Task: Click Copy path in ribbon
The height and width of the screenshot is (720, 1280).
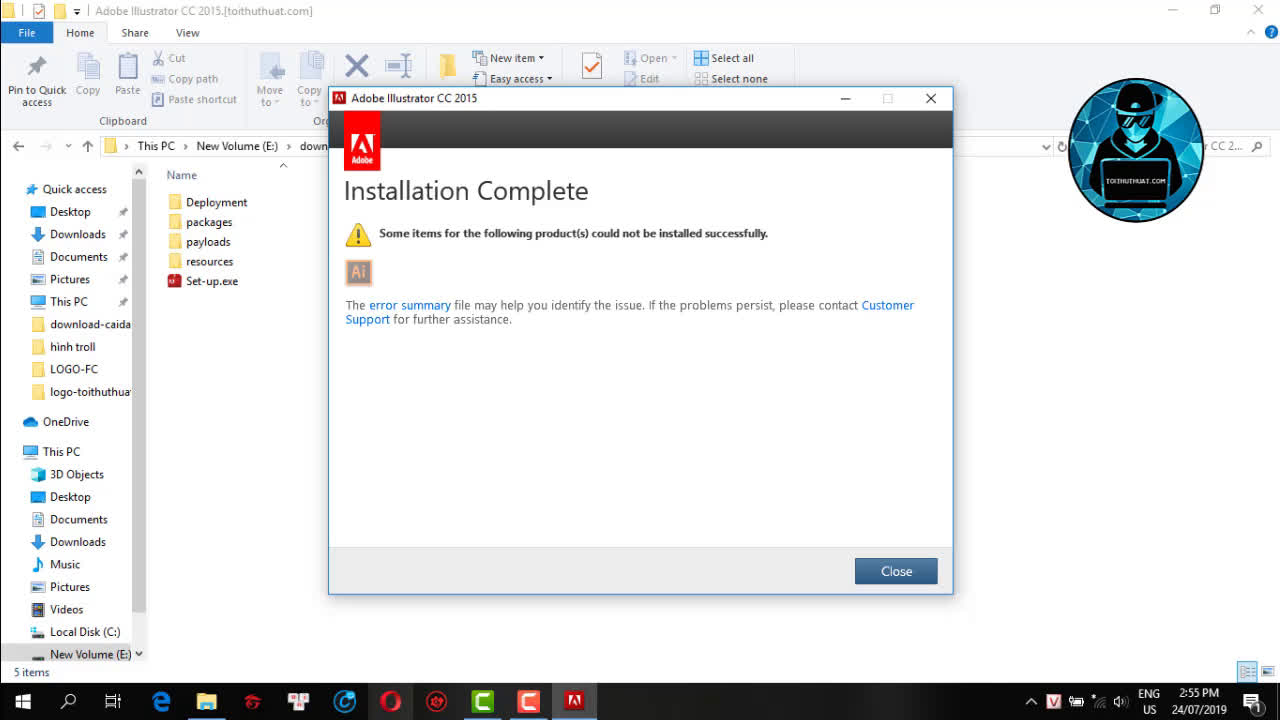Action: [x=185, y=79]
